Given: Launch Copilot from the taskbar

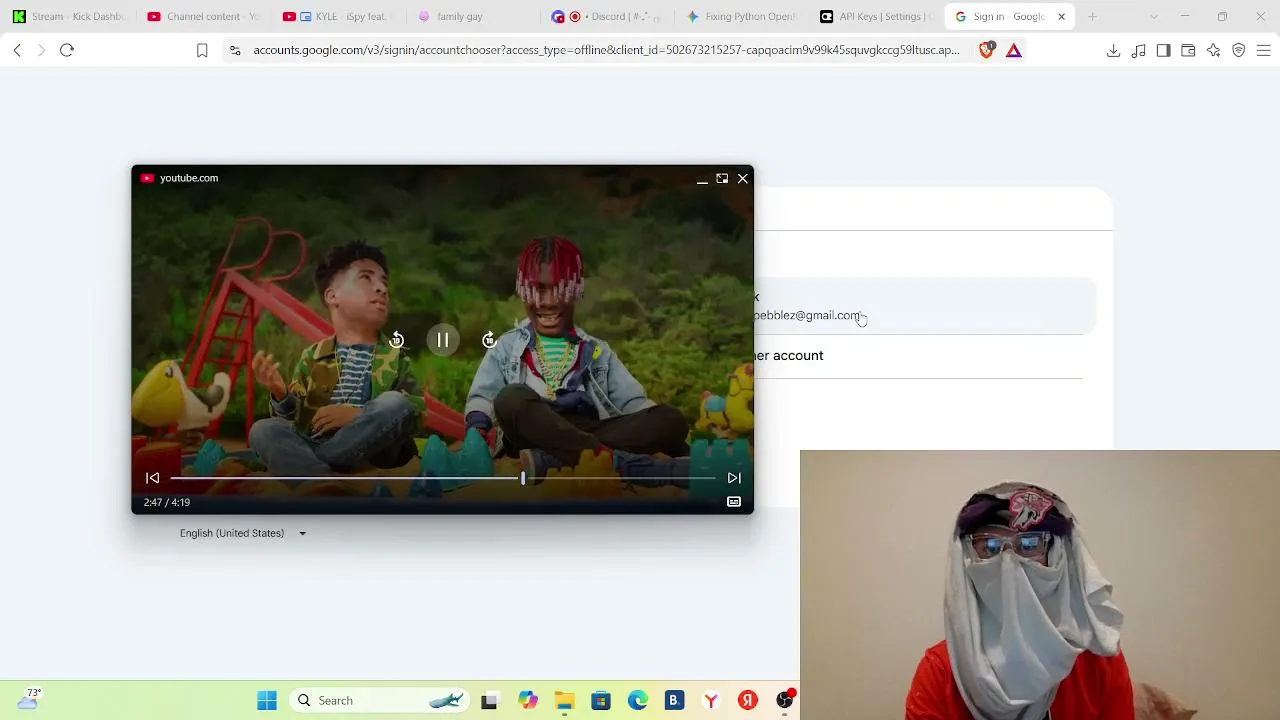Looking at the screenshot, I should (x=527, y=700).
